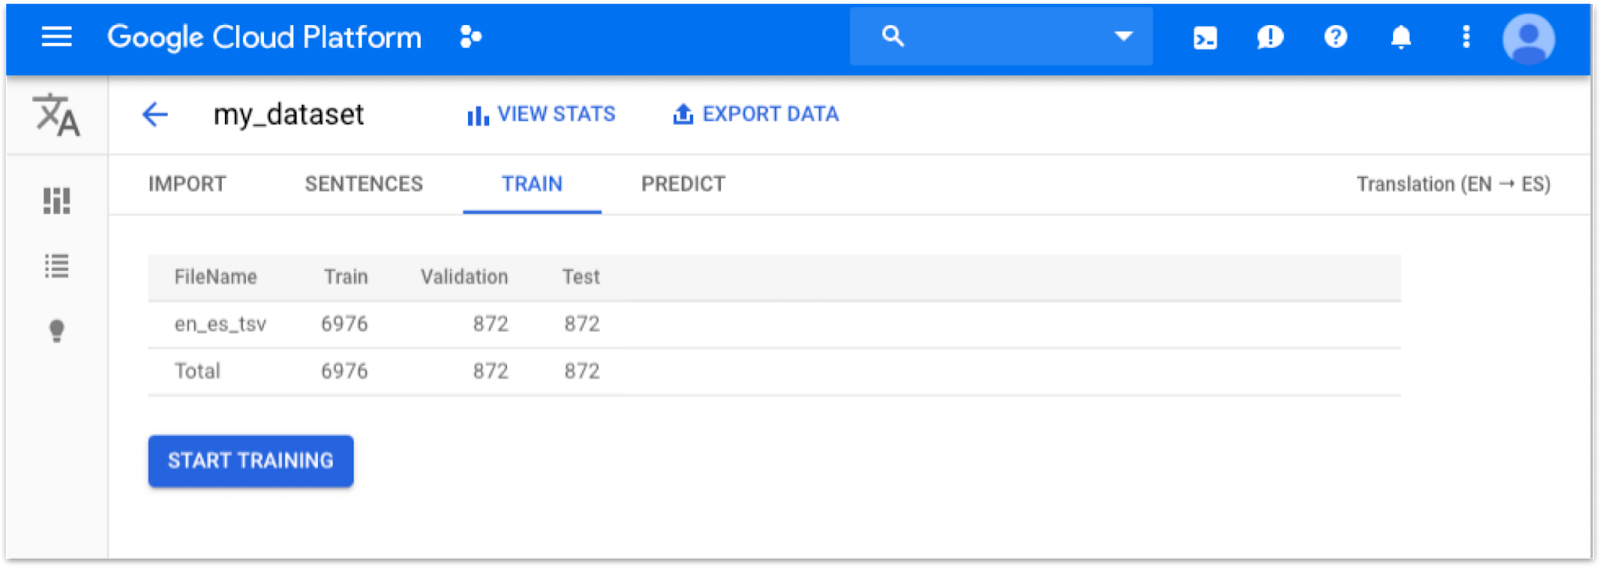Open the dashboard icon in sidebar
This screenshot has height=567, width=1600.
56,201
